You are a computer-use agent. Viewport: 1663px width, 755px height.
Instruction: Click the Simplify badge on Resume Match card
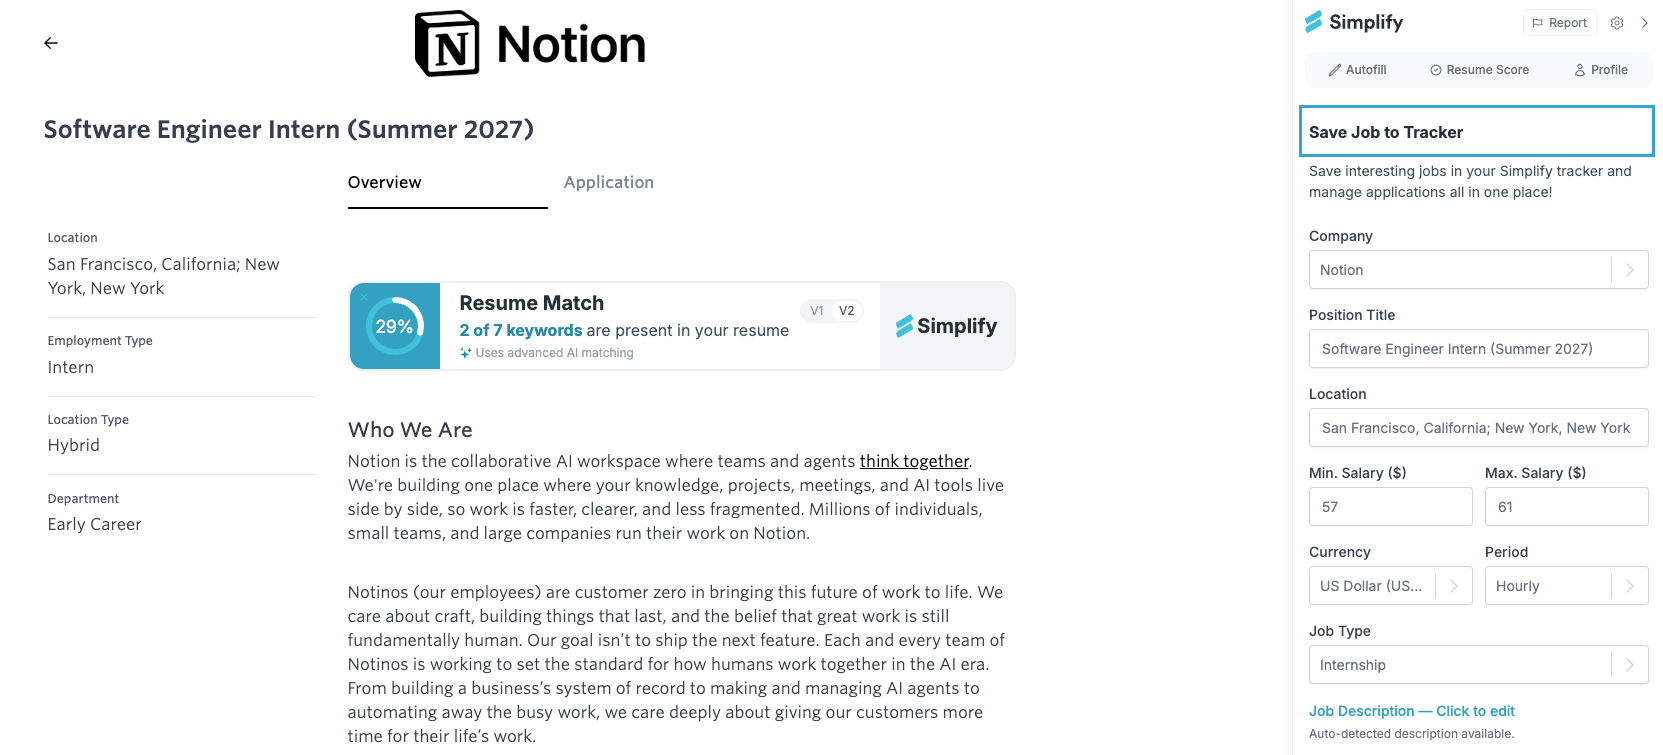[947, 326]
